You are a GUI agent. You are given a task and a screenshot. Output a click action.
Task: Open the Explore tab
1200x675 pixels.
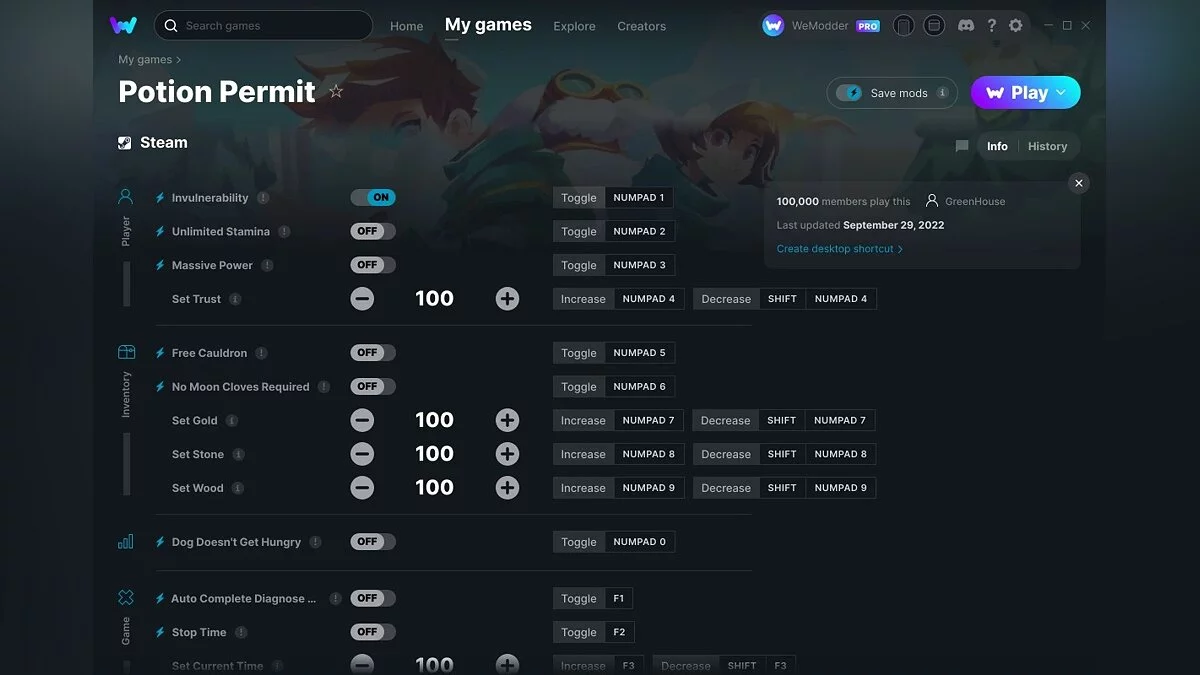click(x=574, y=26)
